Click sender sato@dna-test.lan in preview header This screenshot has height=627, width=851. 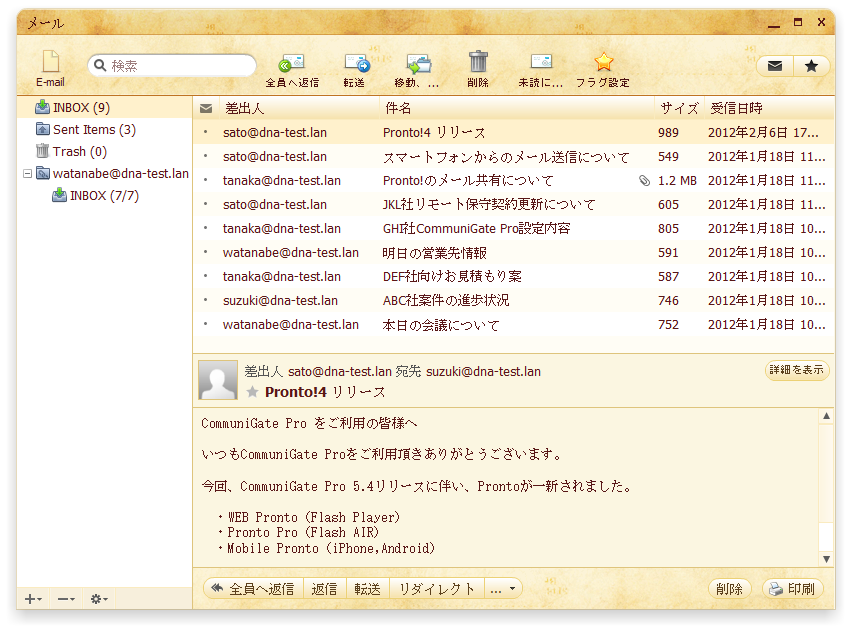click(x=340, y=372)
